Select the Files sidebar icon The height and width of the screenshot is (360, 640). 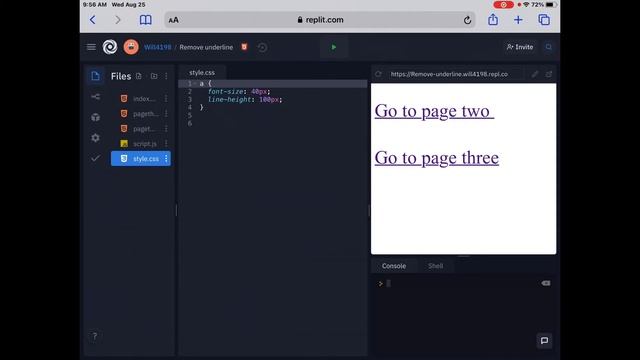tap(96, 76)
